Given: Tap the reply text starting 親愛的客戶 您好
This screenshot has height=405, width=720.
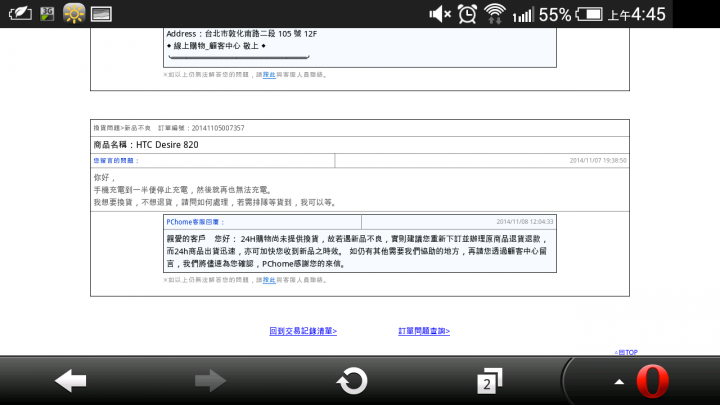Looking at the screenshot, I should 358,239.
